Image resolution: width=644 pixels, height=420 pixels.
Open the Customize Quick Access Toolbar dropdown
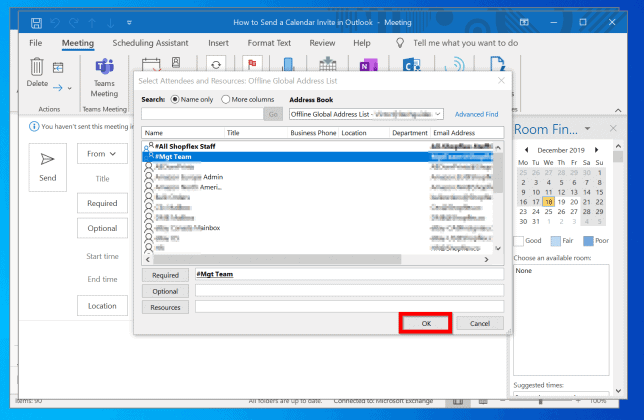point(129,23)
